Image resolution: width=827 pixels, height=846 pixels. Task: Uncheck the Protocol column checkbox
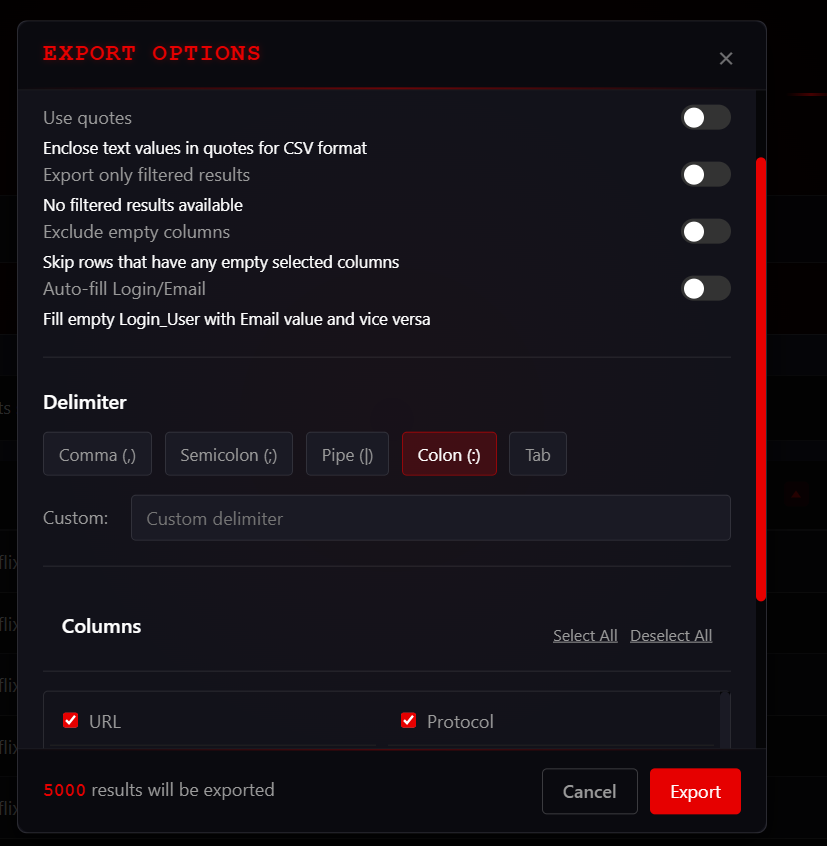point(408,720)
